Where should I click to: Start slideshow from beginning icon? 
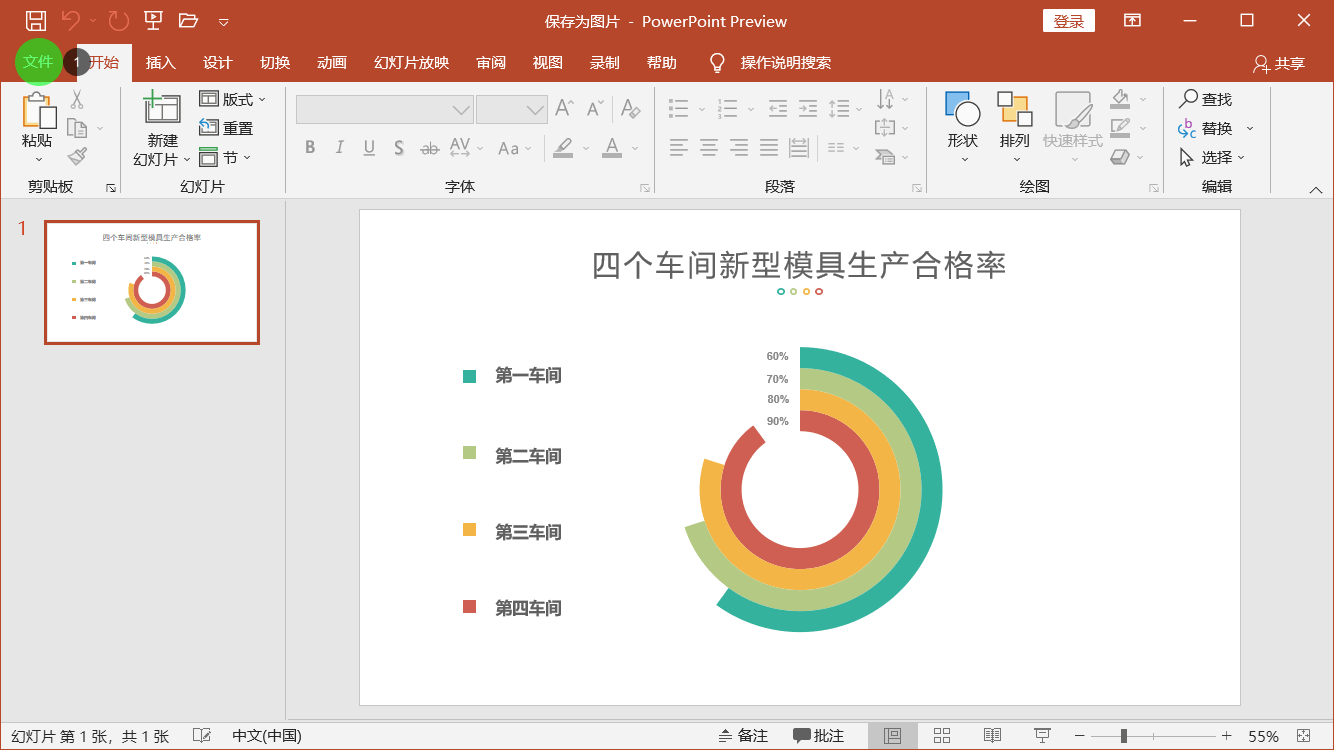(x=153, y=20)
